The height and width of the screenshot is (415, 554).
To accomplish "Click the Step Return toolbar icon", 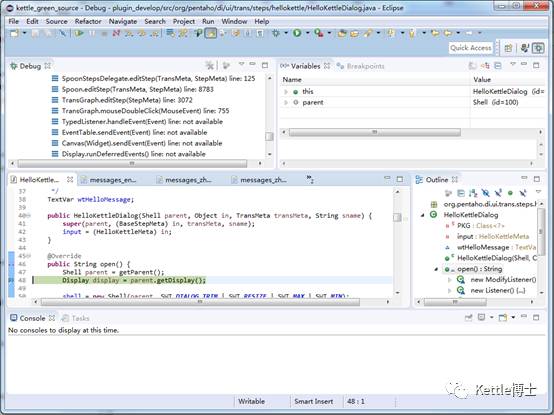I will [154, 33].
